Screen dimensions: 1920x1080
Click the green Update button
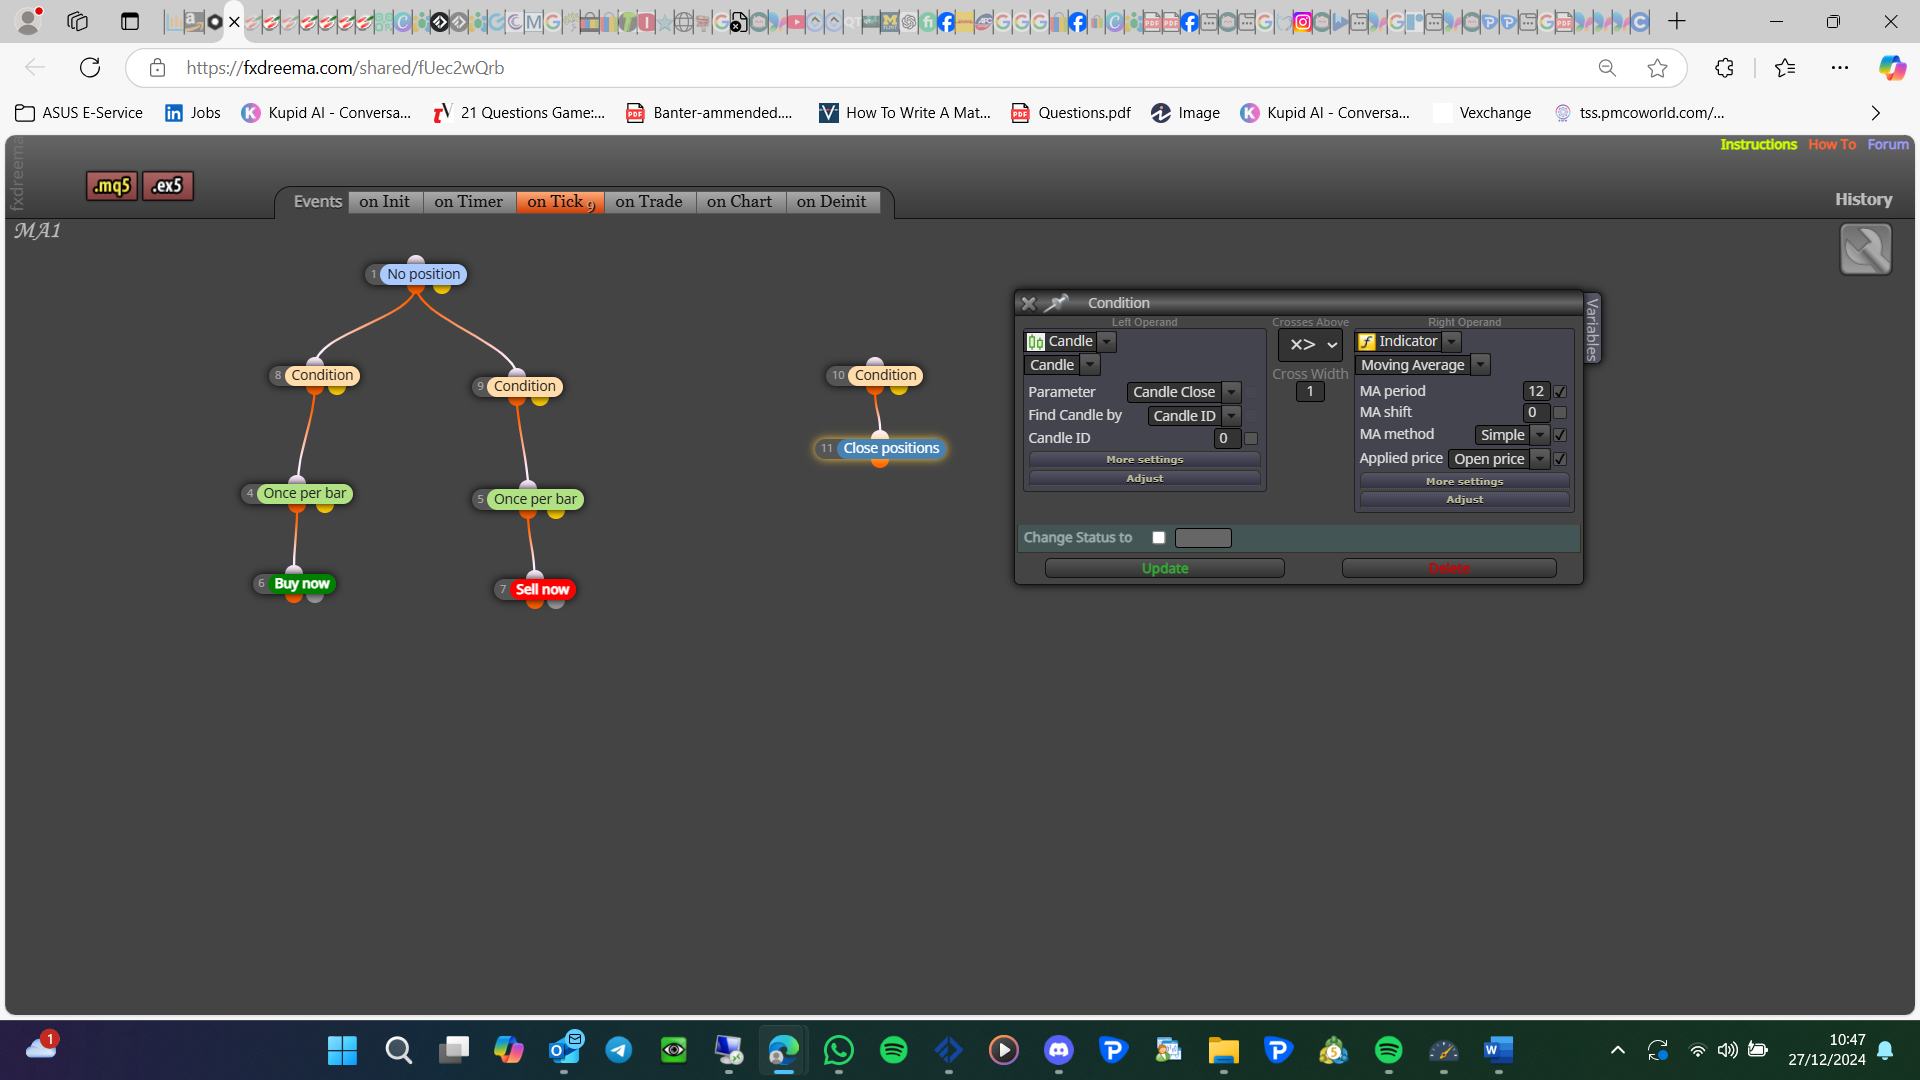[x=1165, y=568]
